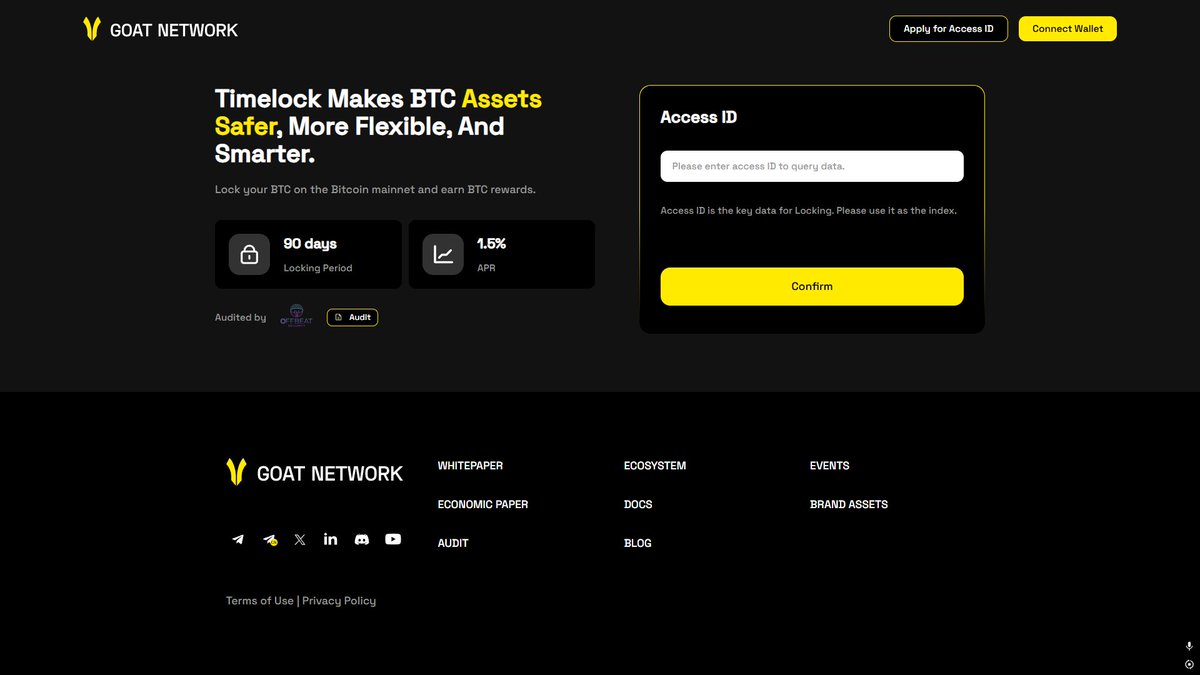Click the 'Audited by' label
Image resolution: width=1200 pixels, height=675 pixels.
[x=241, y=318]
